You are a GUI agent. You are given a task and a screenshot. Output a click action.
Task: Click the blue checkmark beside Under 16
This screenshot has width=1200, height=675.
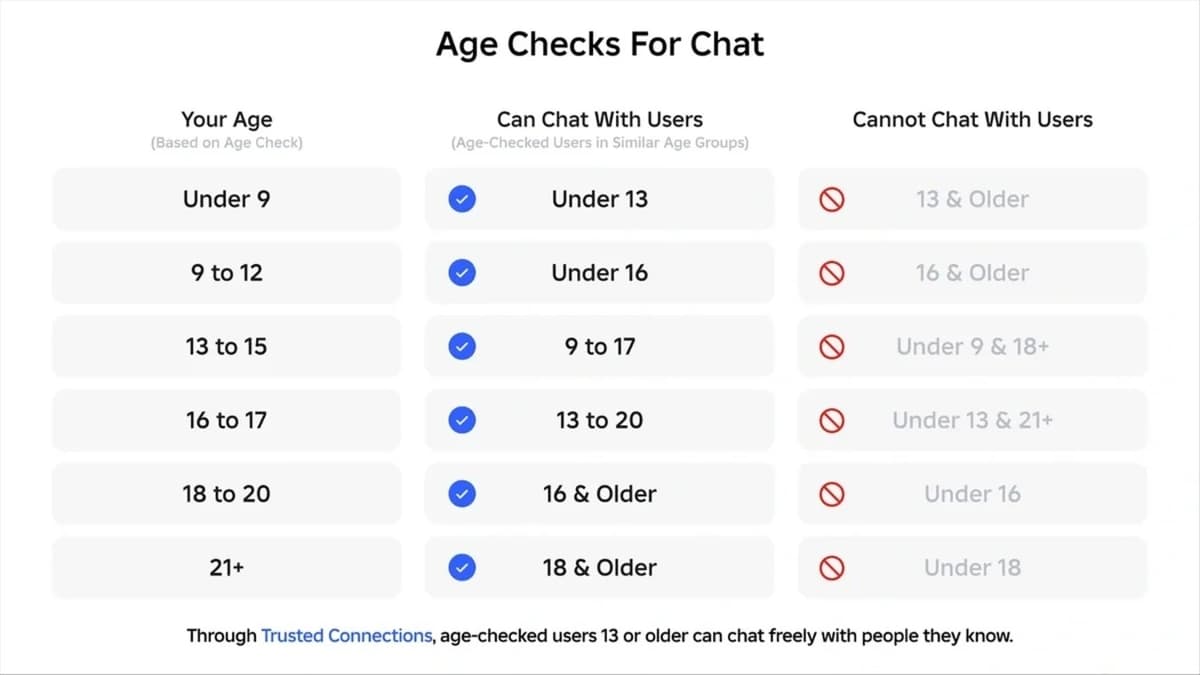click(x=462, y=273)
